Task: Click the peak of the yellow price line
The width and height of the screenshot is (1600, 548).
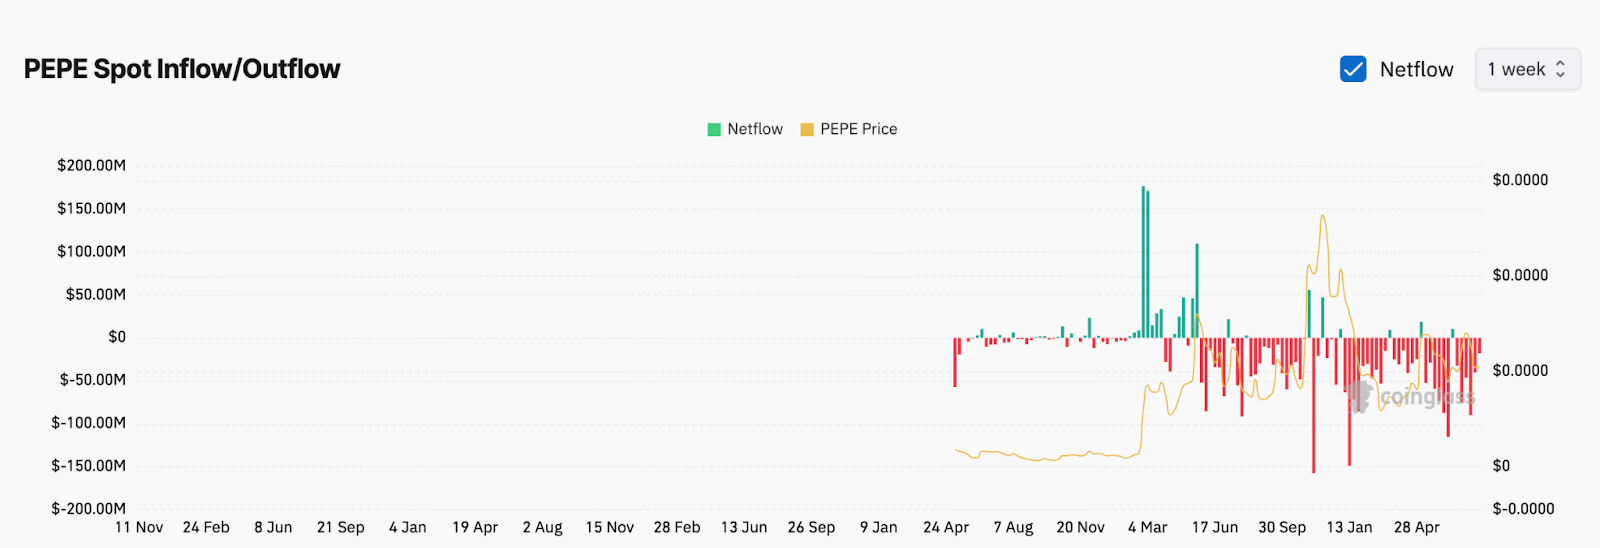Action: pos(1322,217)
